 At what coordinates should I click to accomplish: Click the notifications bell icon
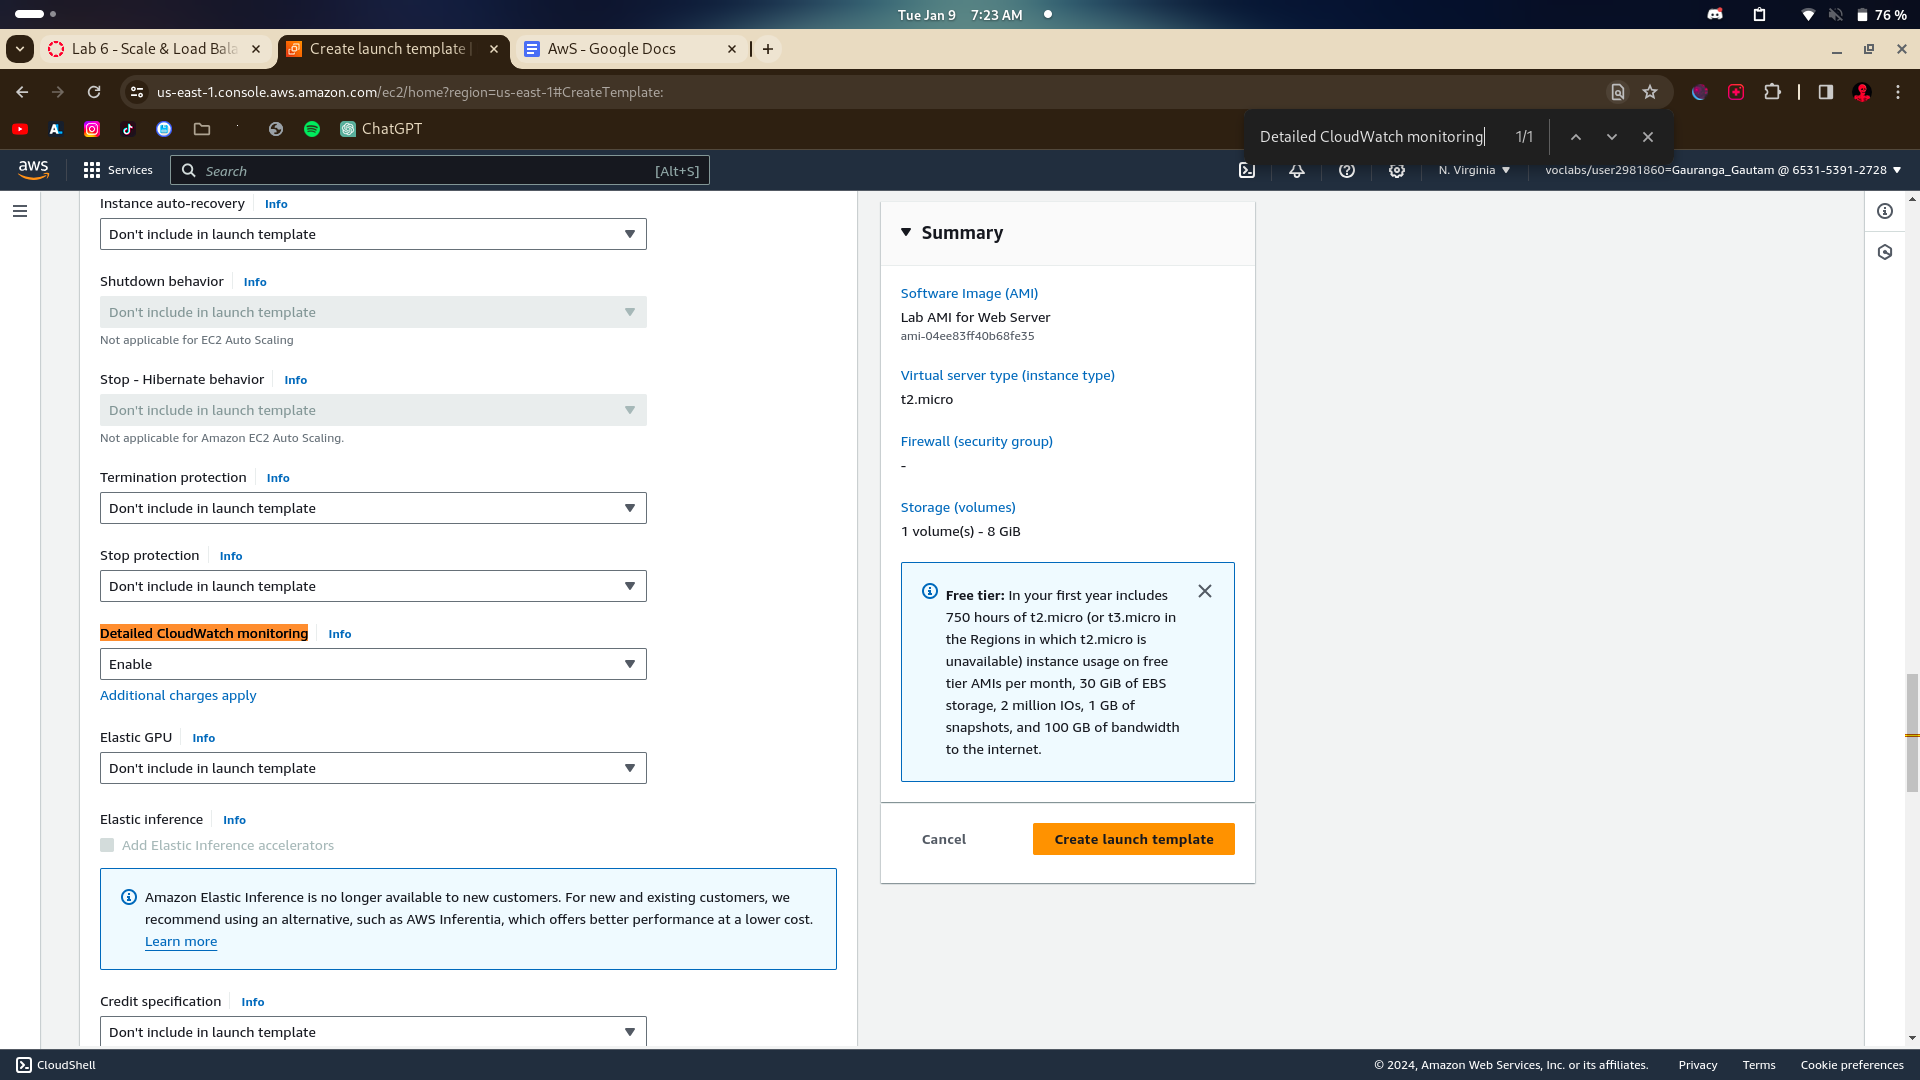coord(1297,171)
